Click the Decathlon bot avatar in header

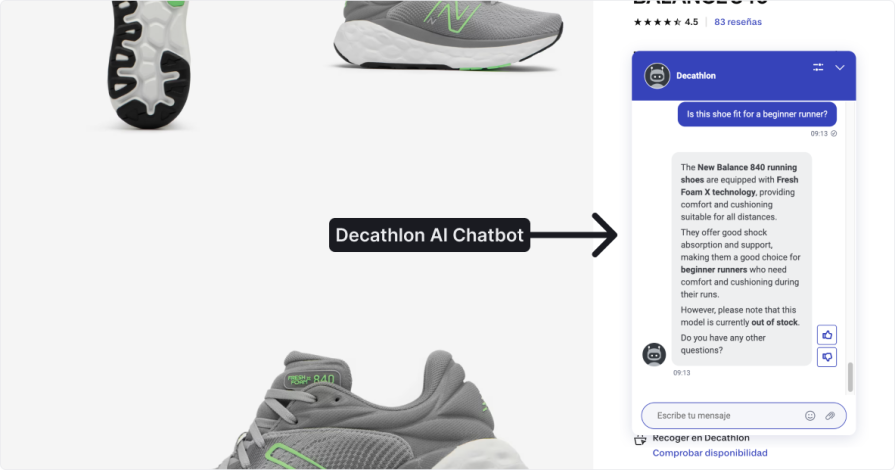(x=657, y=75)
